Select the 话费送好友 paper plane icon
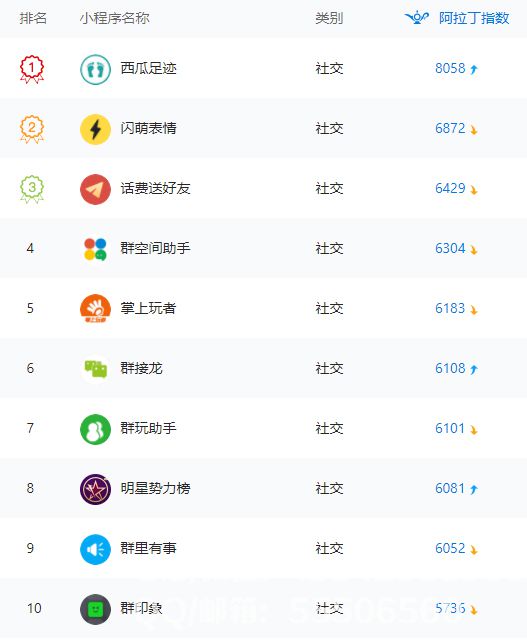The height and width of the screenshot is (640, 527). pyautogui.click(x=95, y=189)
